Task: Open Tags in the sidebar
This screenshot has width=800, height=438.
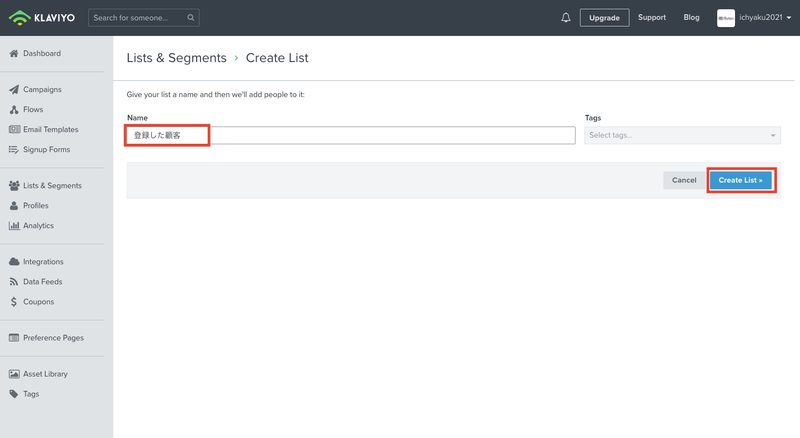Action: tap(31, 394)
